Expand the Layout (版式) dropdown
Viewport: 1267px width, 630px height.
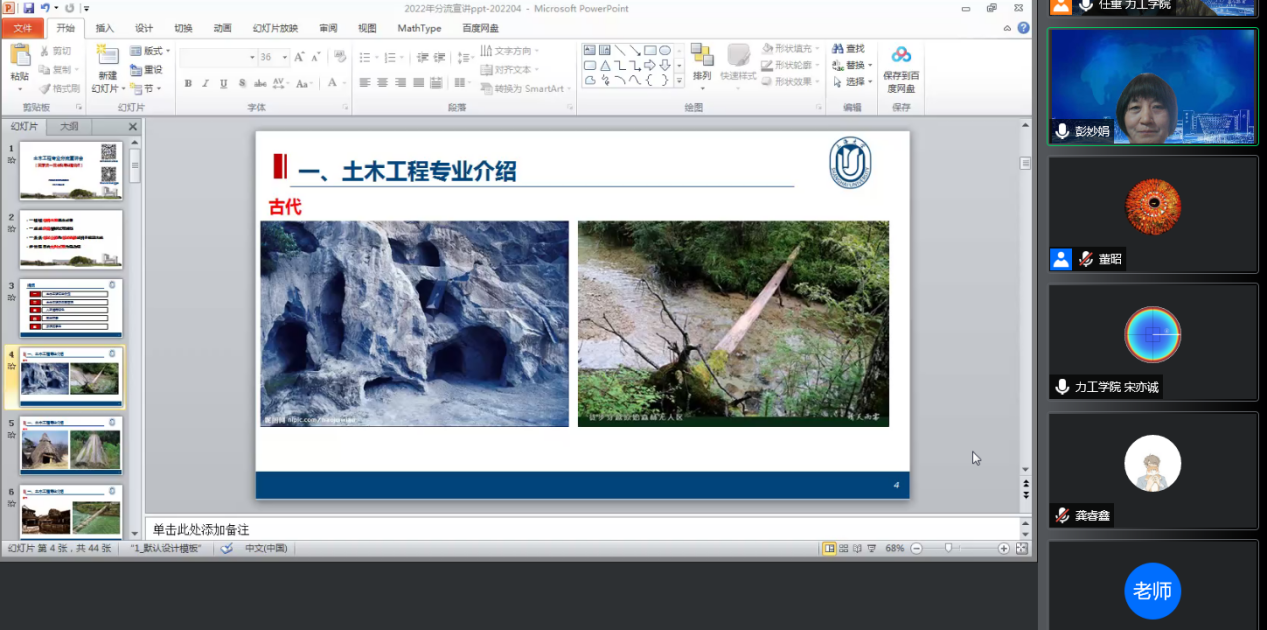point(168,51)
